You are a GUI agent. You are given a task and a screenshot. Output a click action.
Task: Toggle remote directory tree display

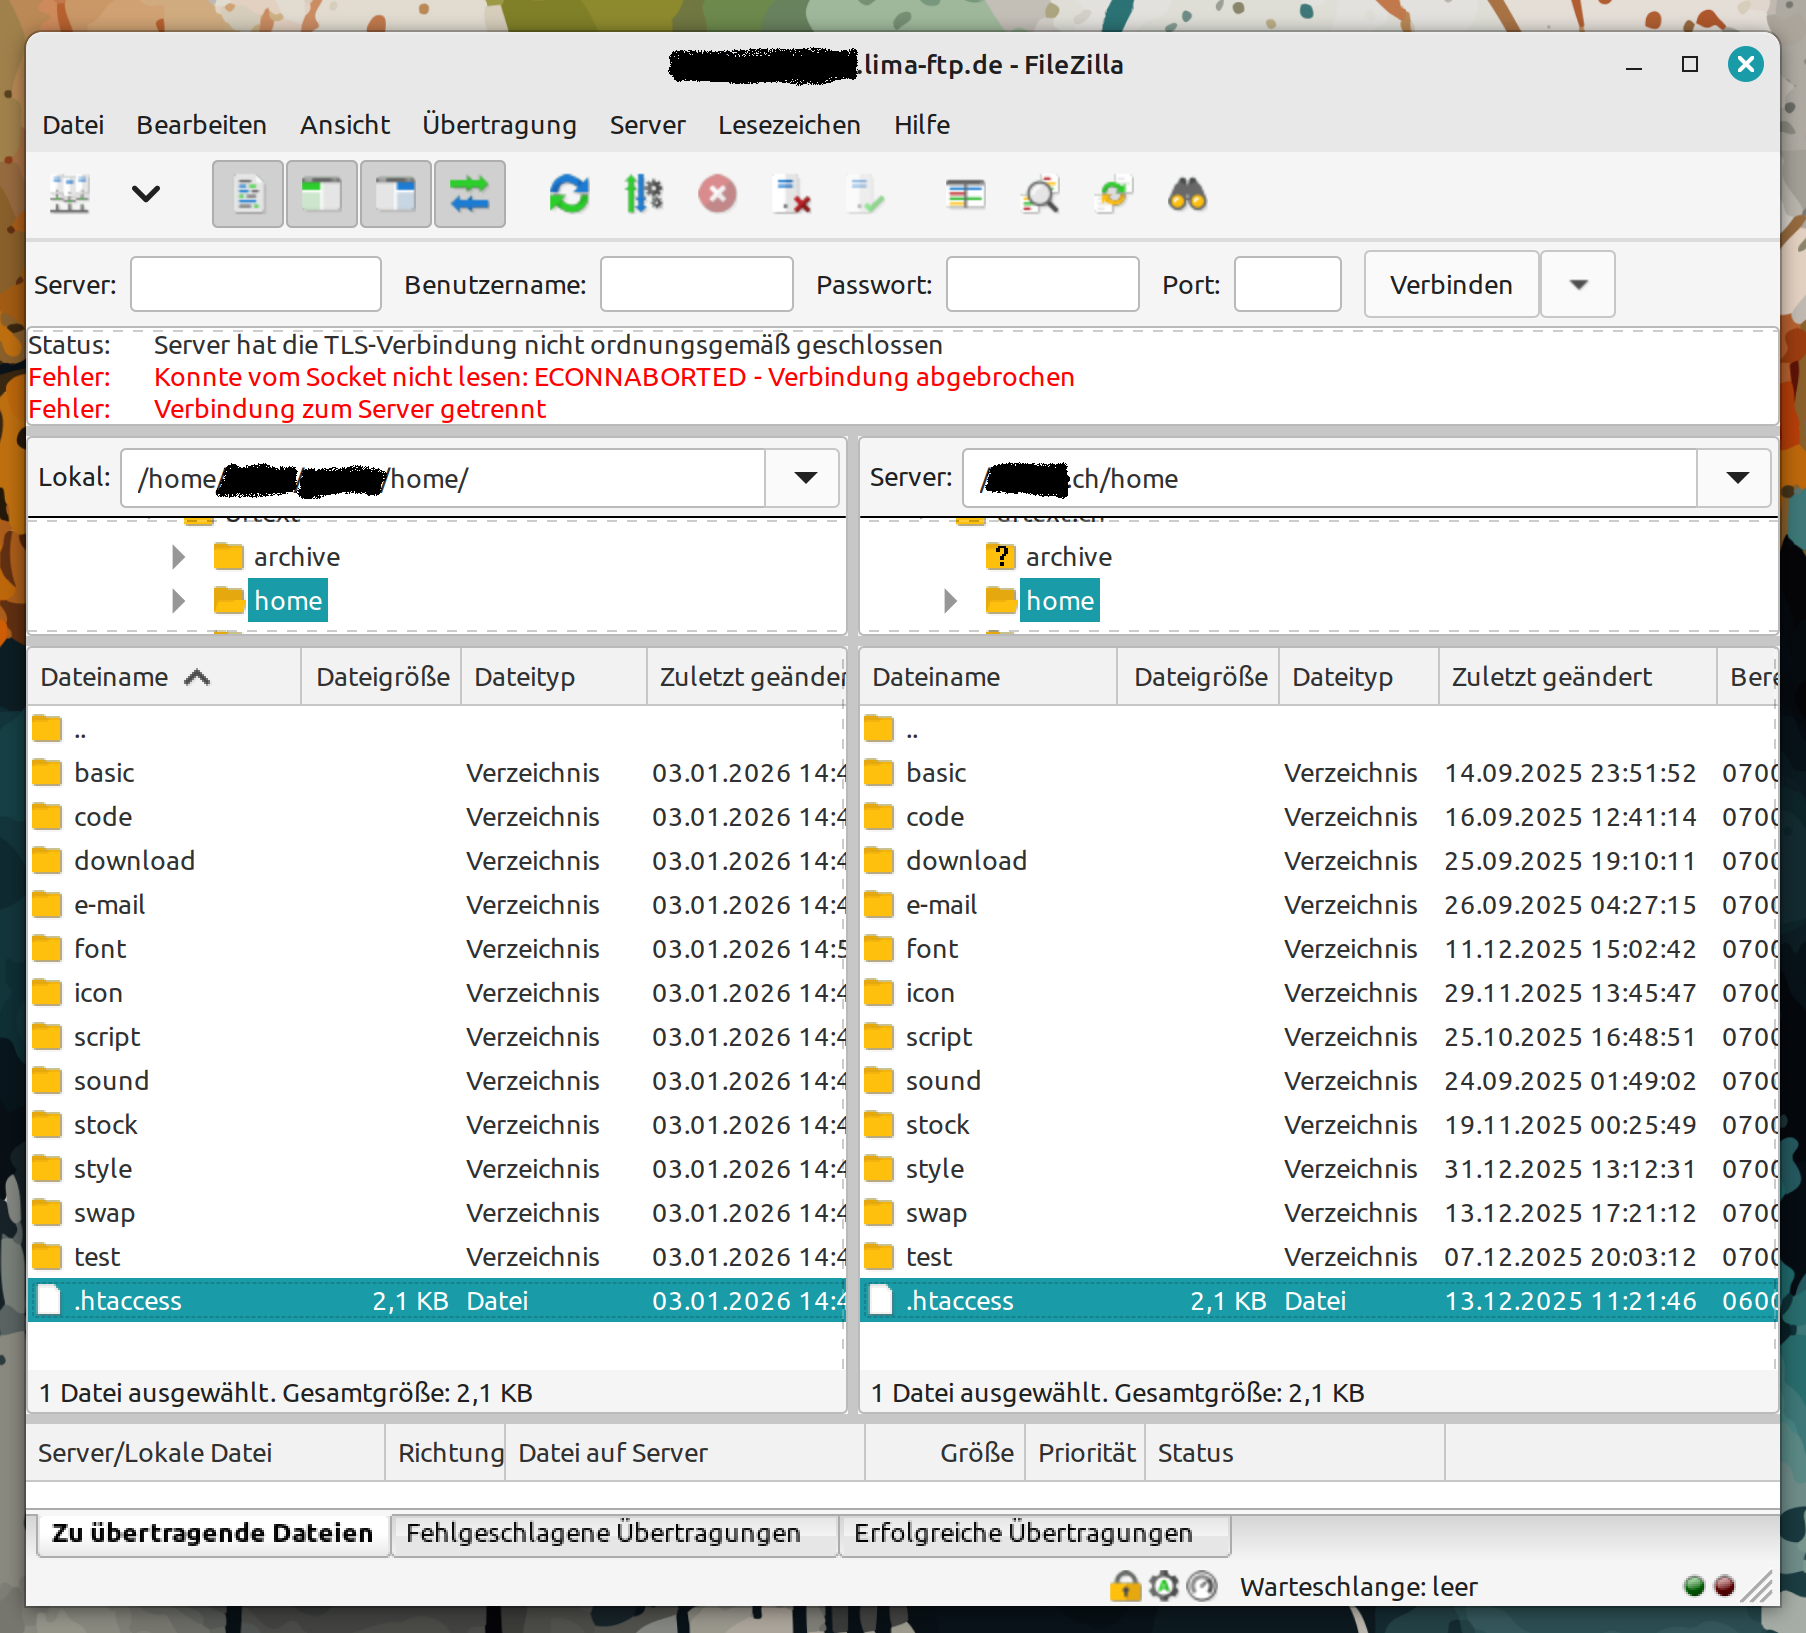point(396,194)
